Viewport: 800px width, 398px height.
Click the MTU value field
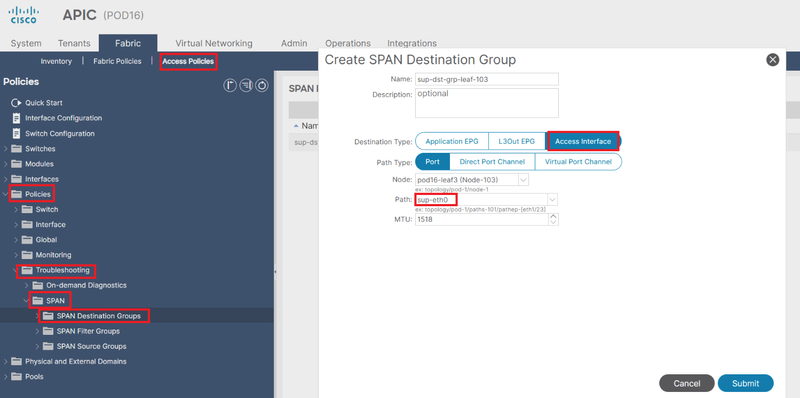pos(482,219)
